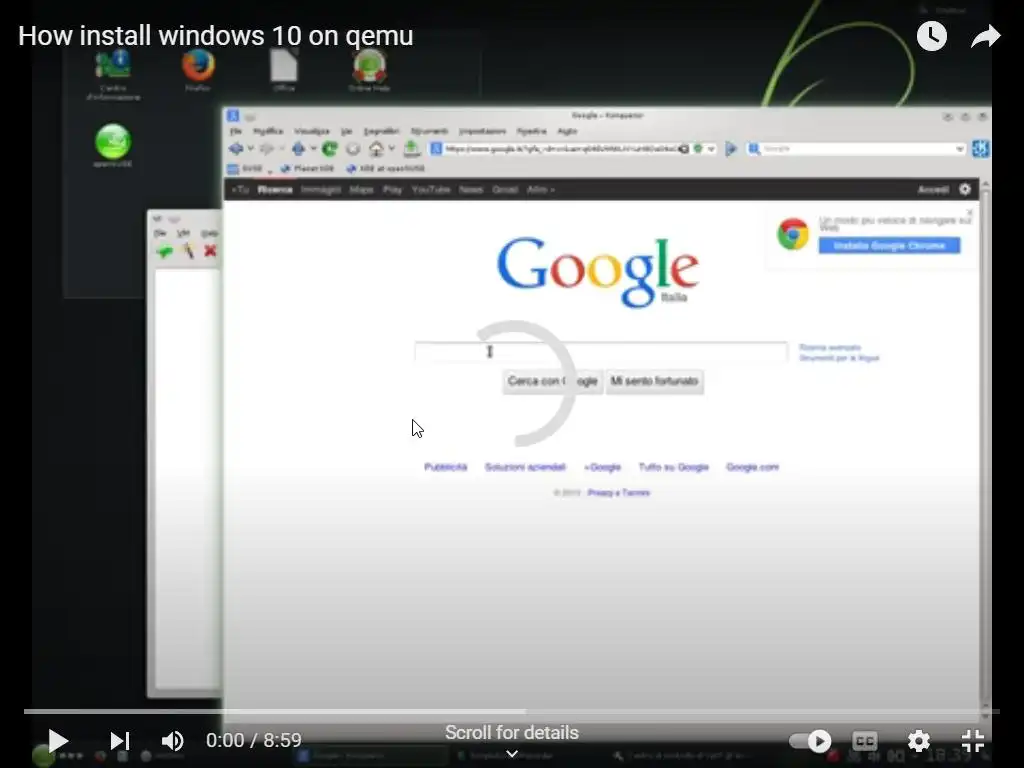Toggle the autoplay switch
The width and height of the screenshot is (1024, 768).
click(x=810, y=741)
